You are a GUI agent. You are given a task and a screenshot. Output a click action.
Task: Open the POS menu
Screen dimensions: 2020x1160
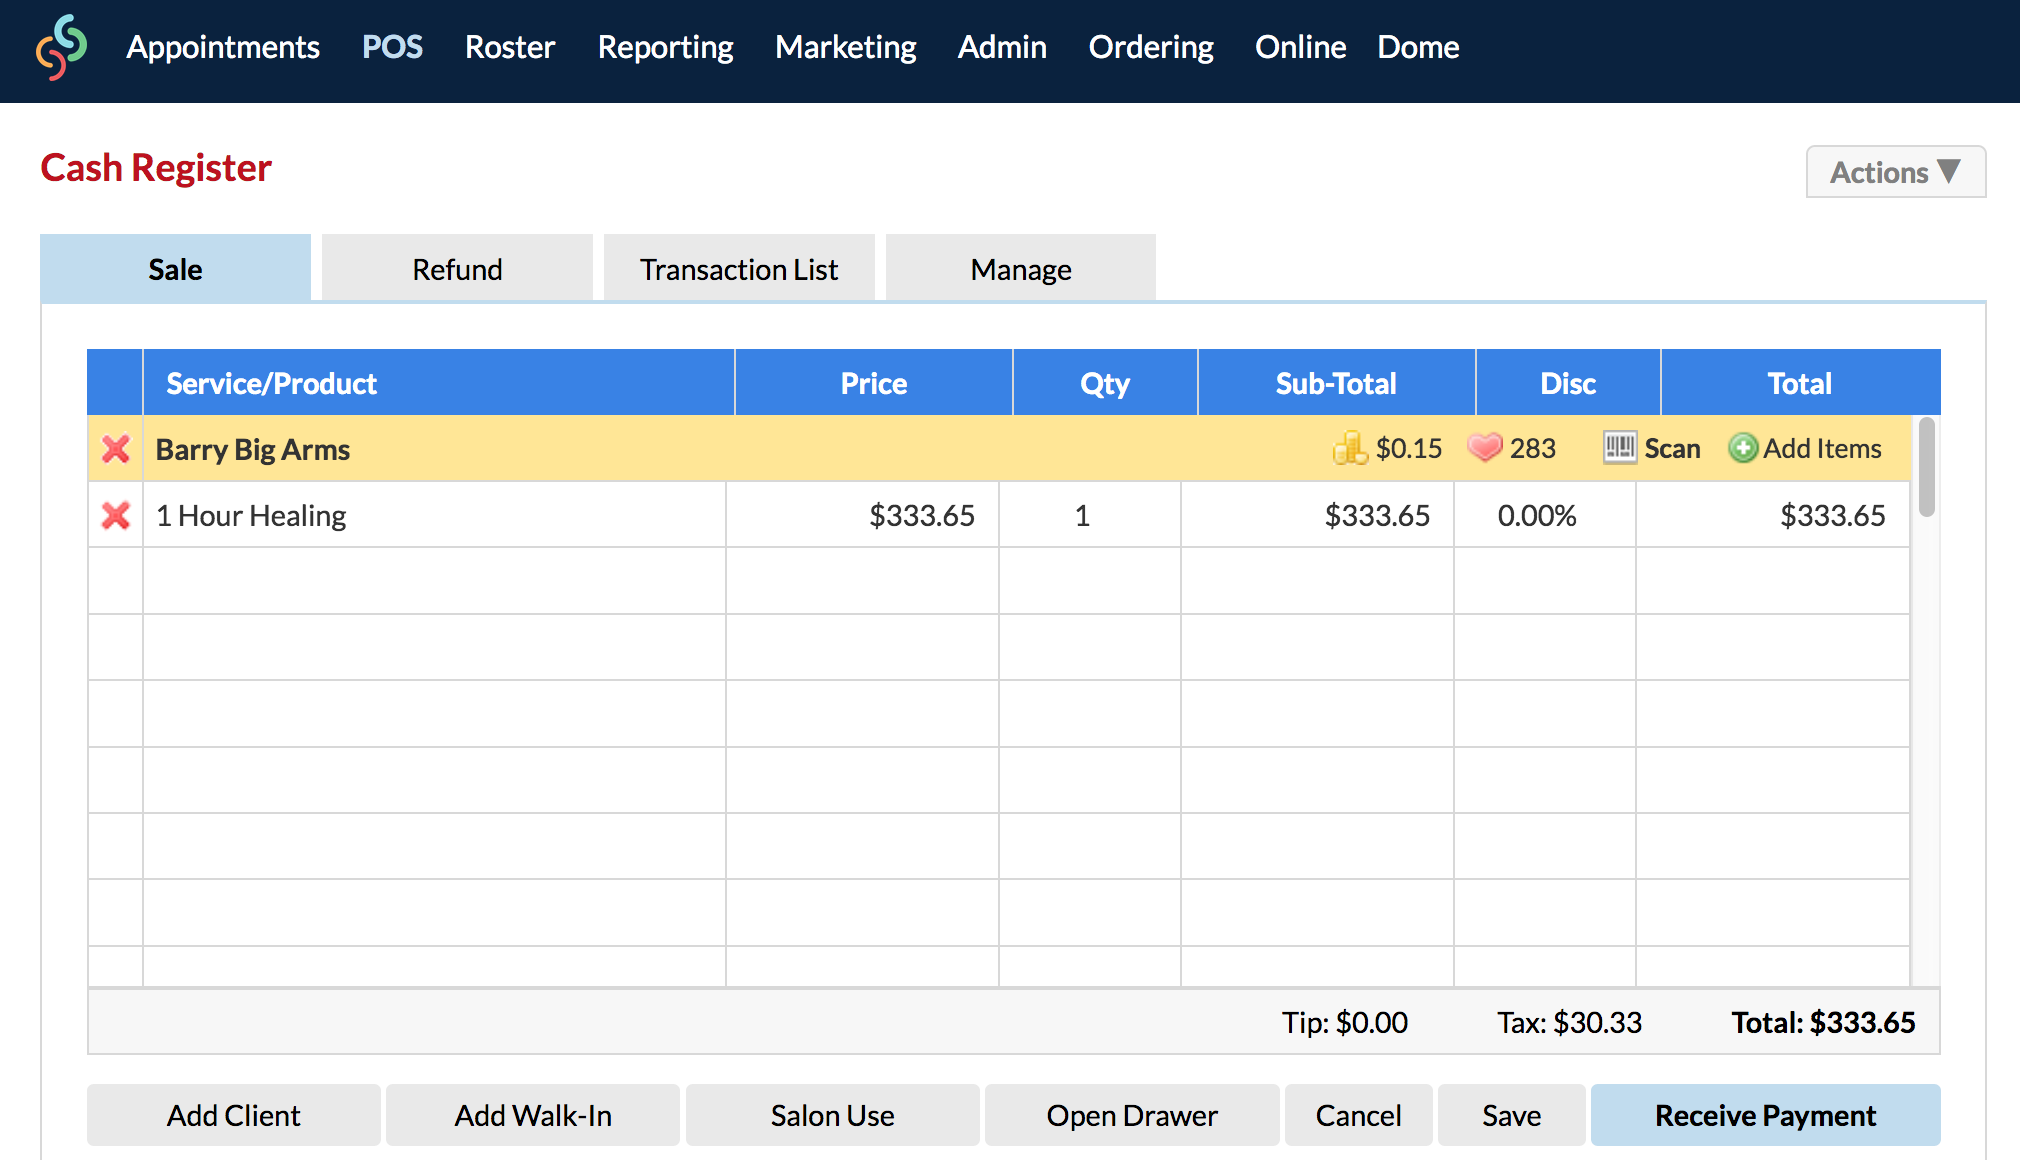[x=392, y=47]
